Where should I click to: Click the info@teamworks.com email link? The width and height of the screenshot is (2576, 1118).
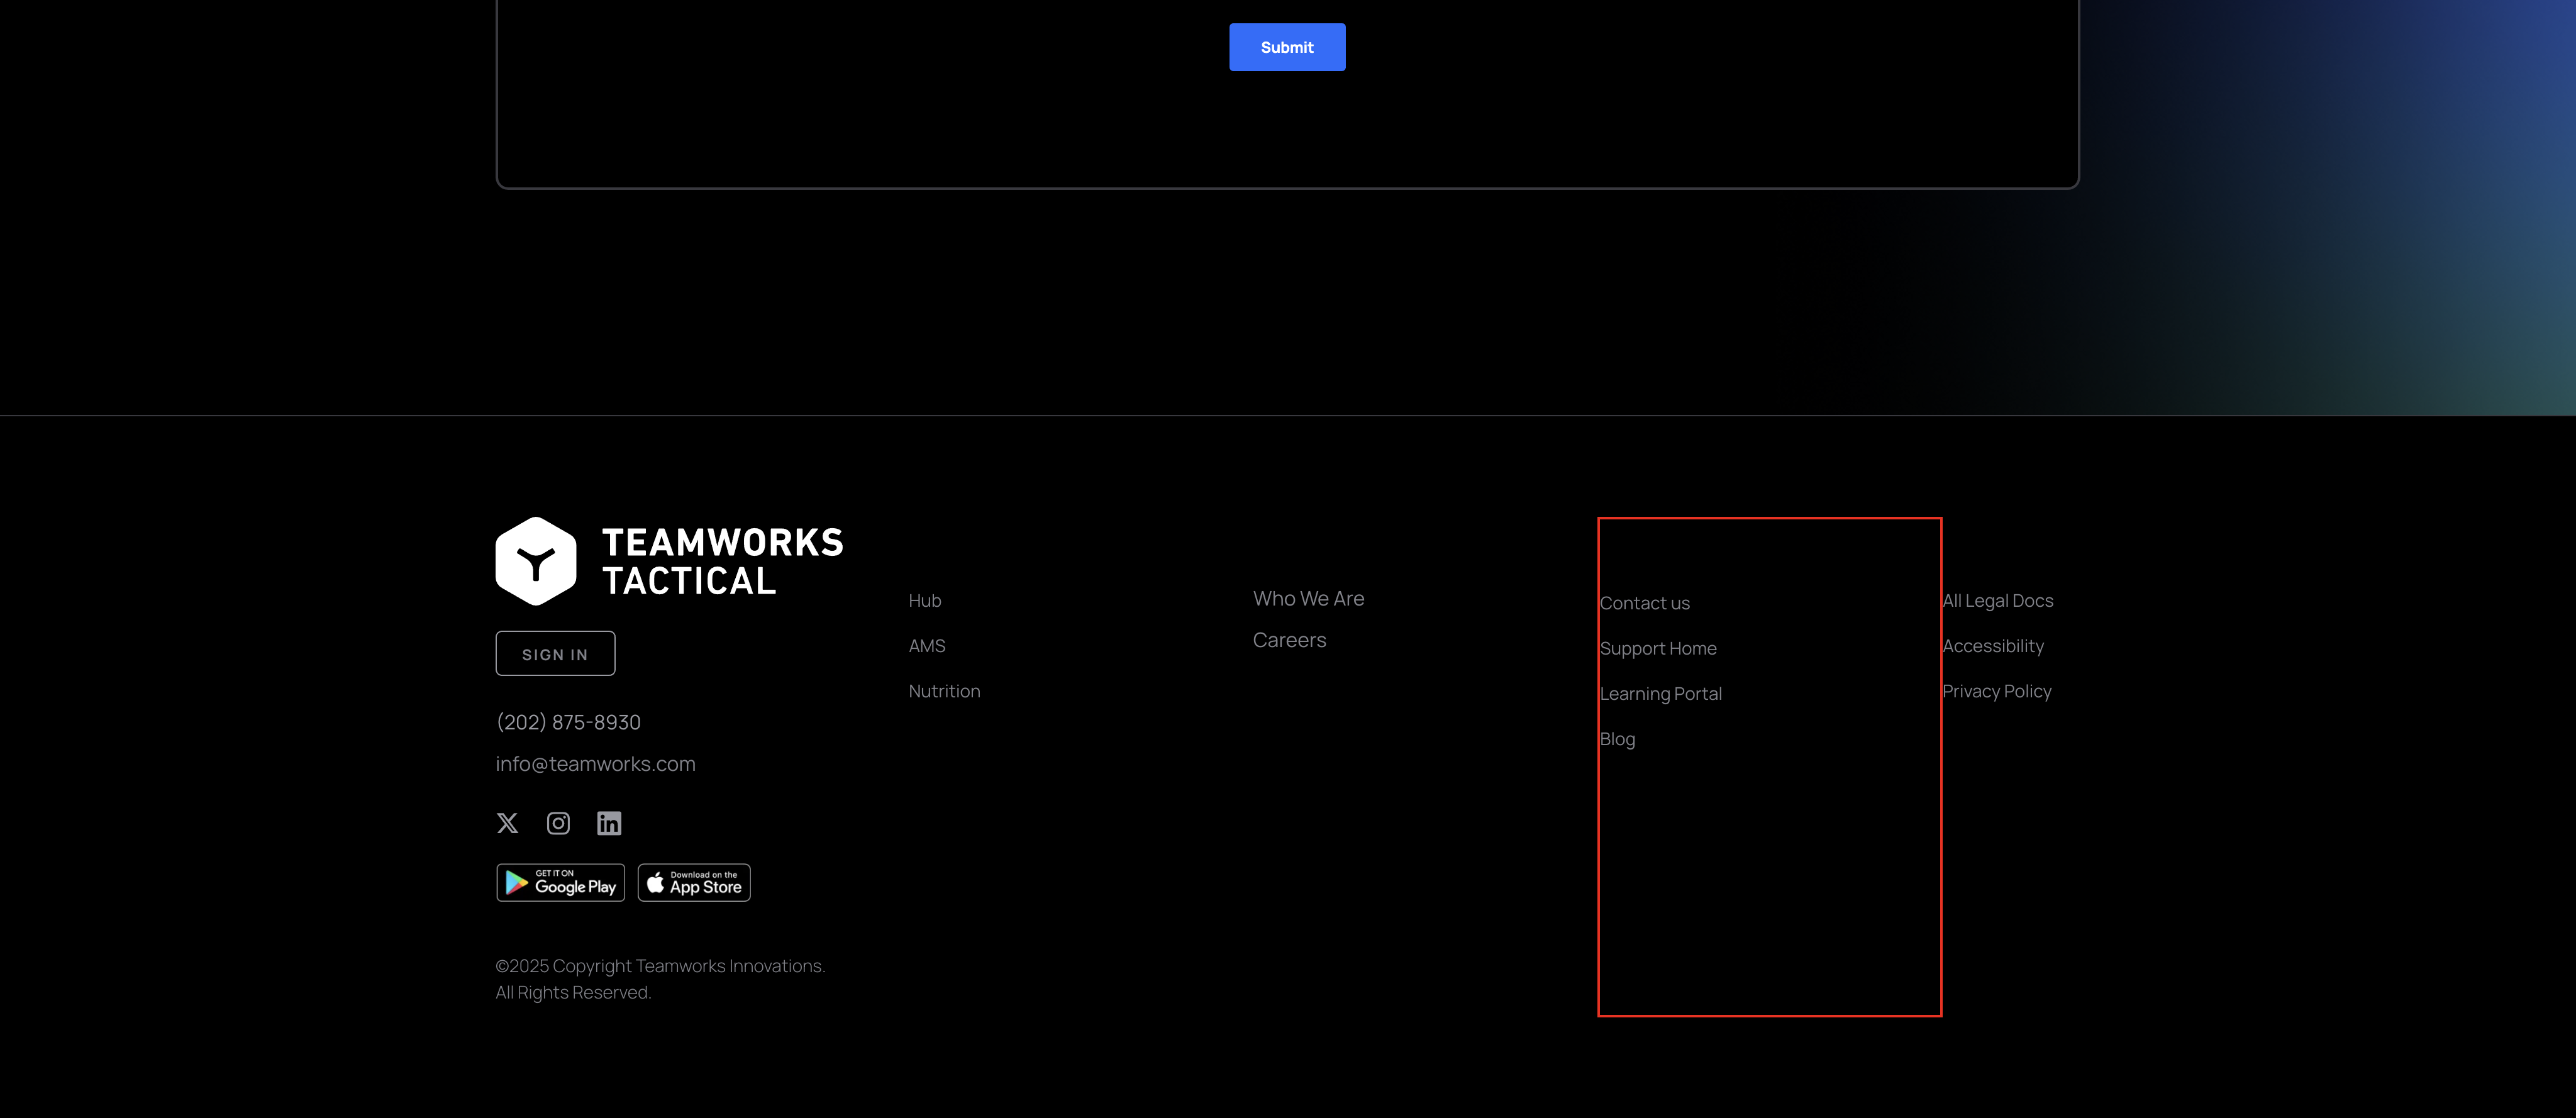coord(595,764)
